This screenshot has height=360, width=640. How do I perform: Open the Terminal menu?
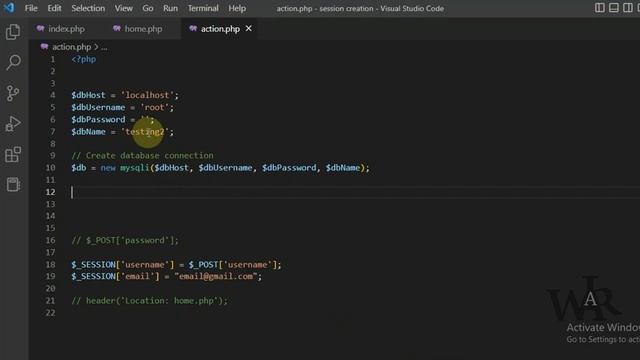click(203, 8)
